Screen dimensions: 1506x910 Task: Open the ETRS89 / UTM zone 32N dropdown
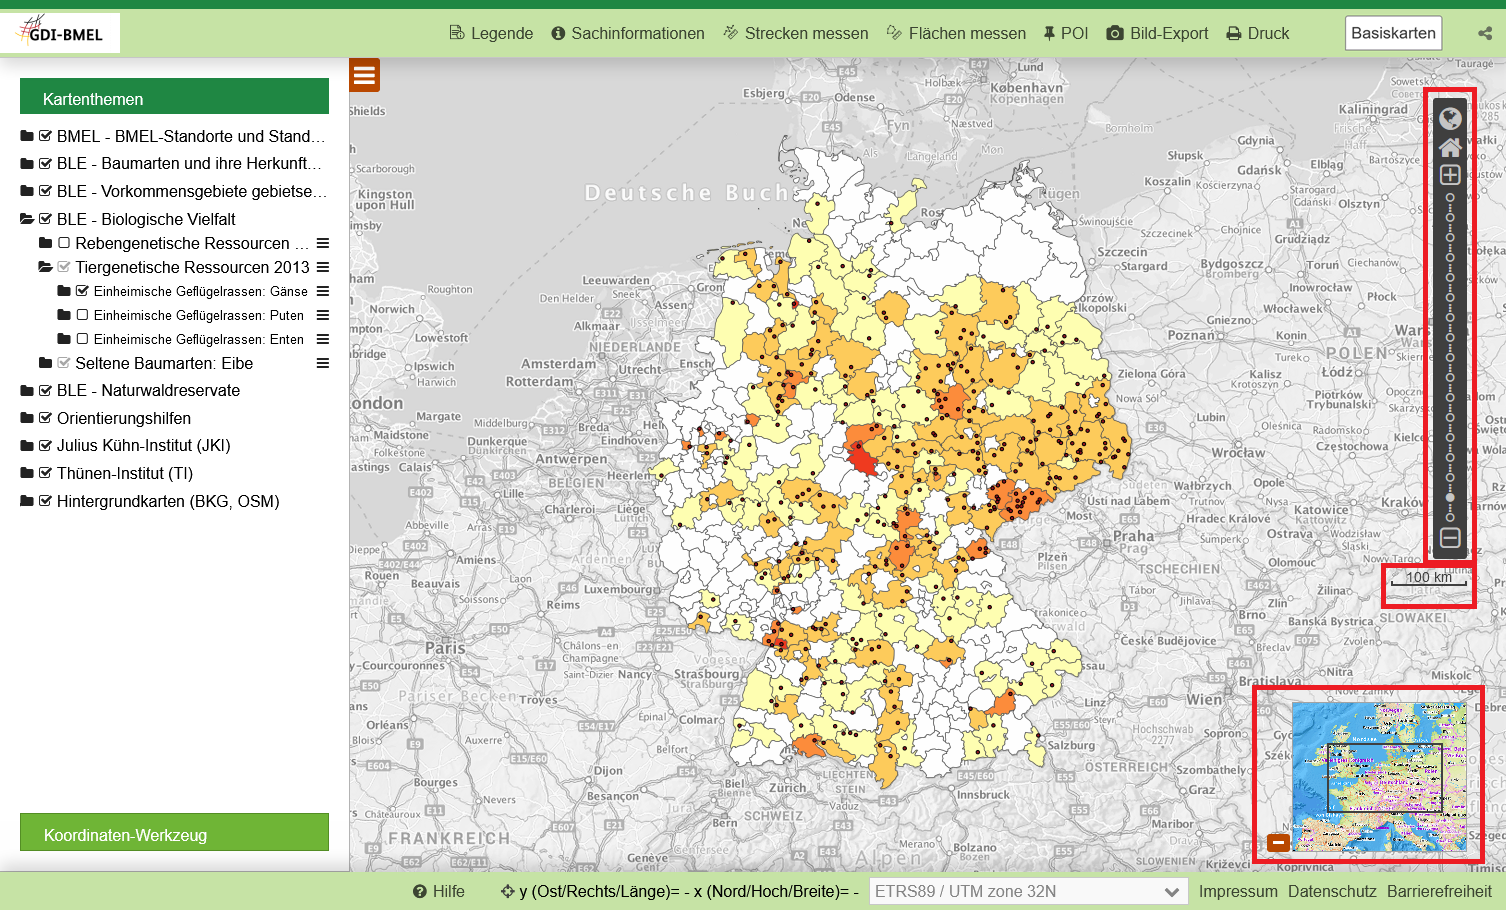coord(1028,891)
